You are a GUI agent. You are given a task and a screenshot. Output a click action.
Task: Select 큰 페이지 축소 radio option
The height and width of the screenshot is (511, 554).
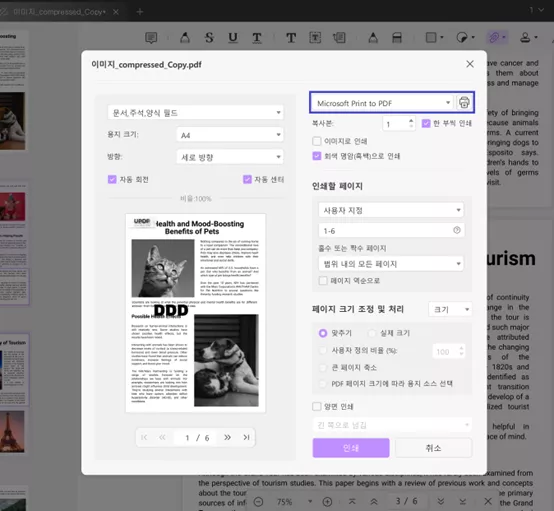tap(323, 368)
